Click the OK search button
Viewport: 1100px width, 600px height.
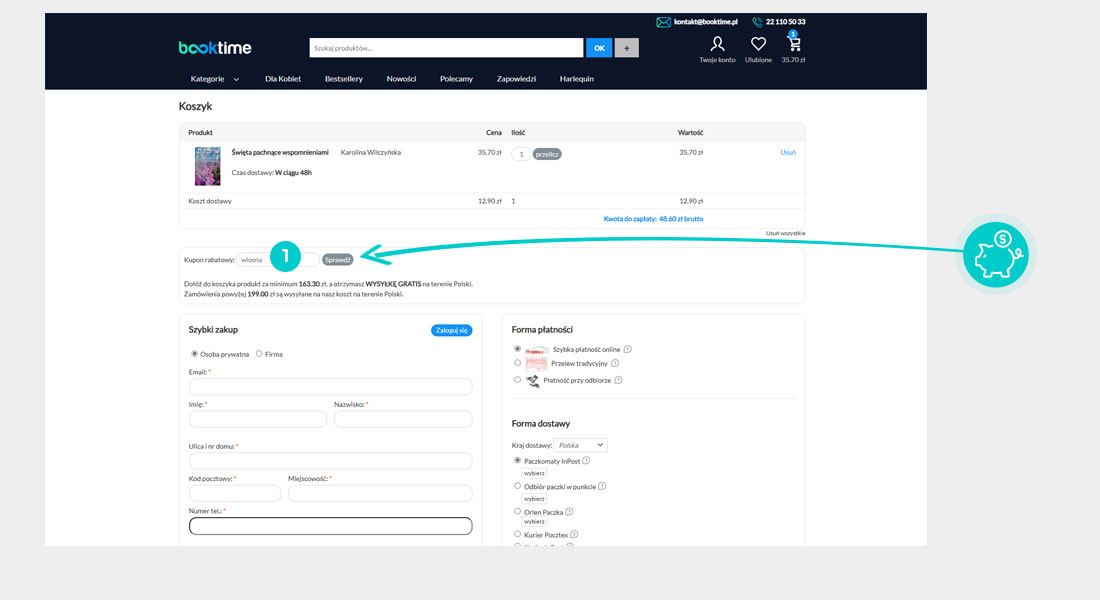point(599,48)
